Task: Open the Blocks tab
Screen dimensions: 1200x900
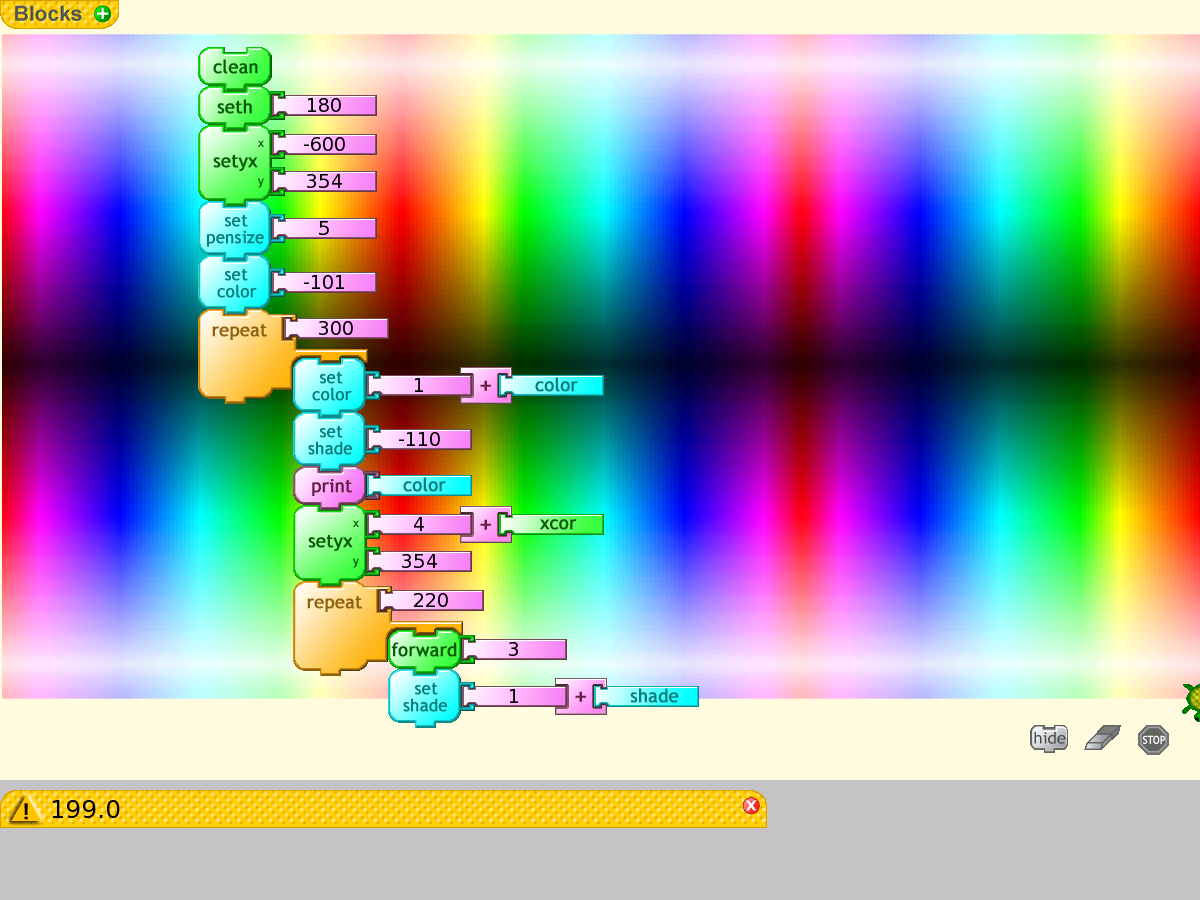Action: (x=48, y=14)
